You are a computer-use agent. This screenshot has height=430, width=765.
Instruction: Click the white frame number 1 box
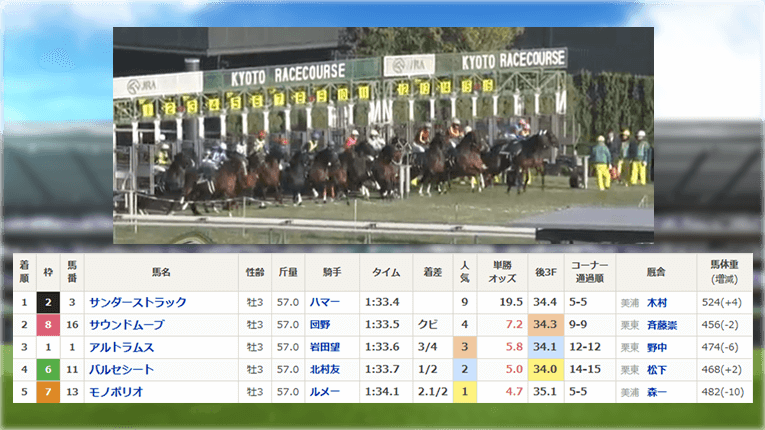(48, 347)
